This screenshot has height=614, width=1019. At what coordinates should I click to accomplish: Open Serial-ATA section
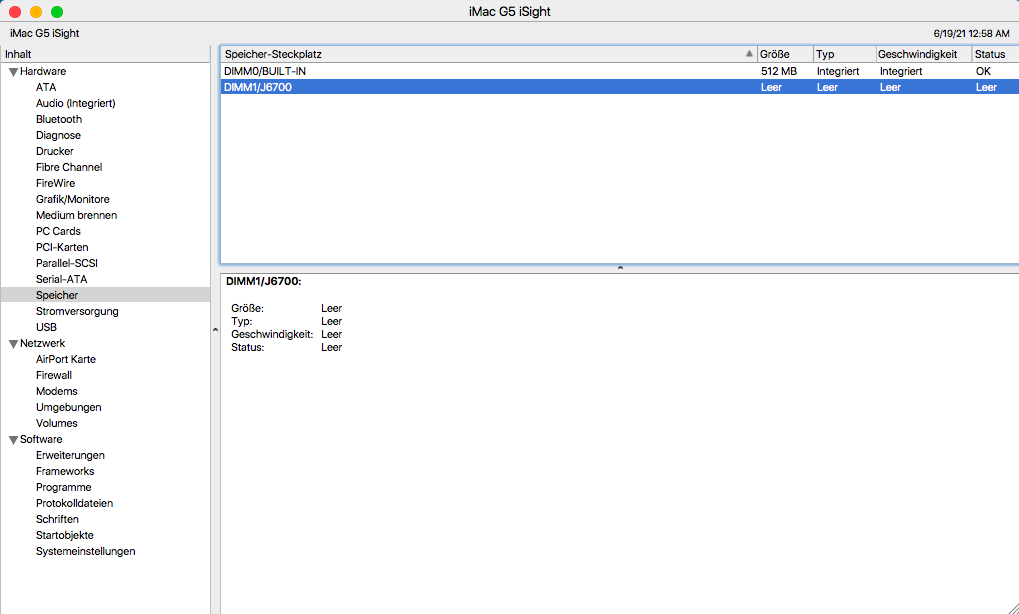(x=61, y=279)
